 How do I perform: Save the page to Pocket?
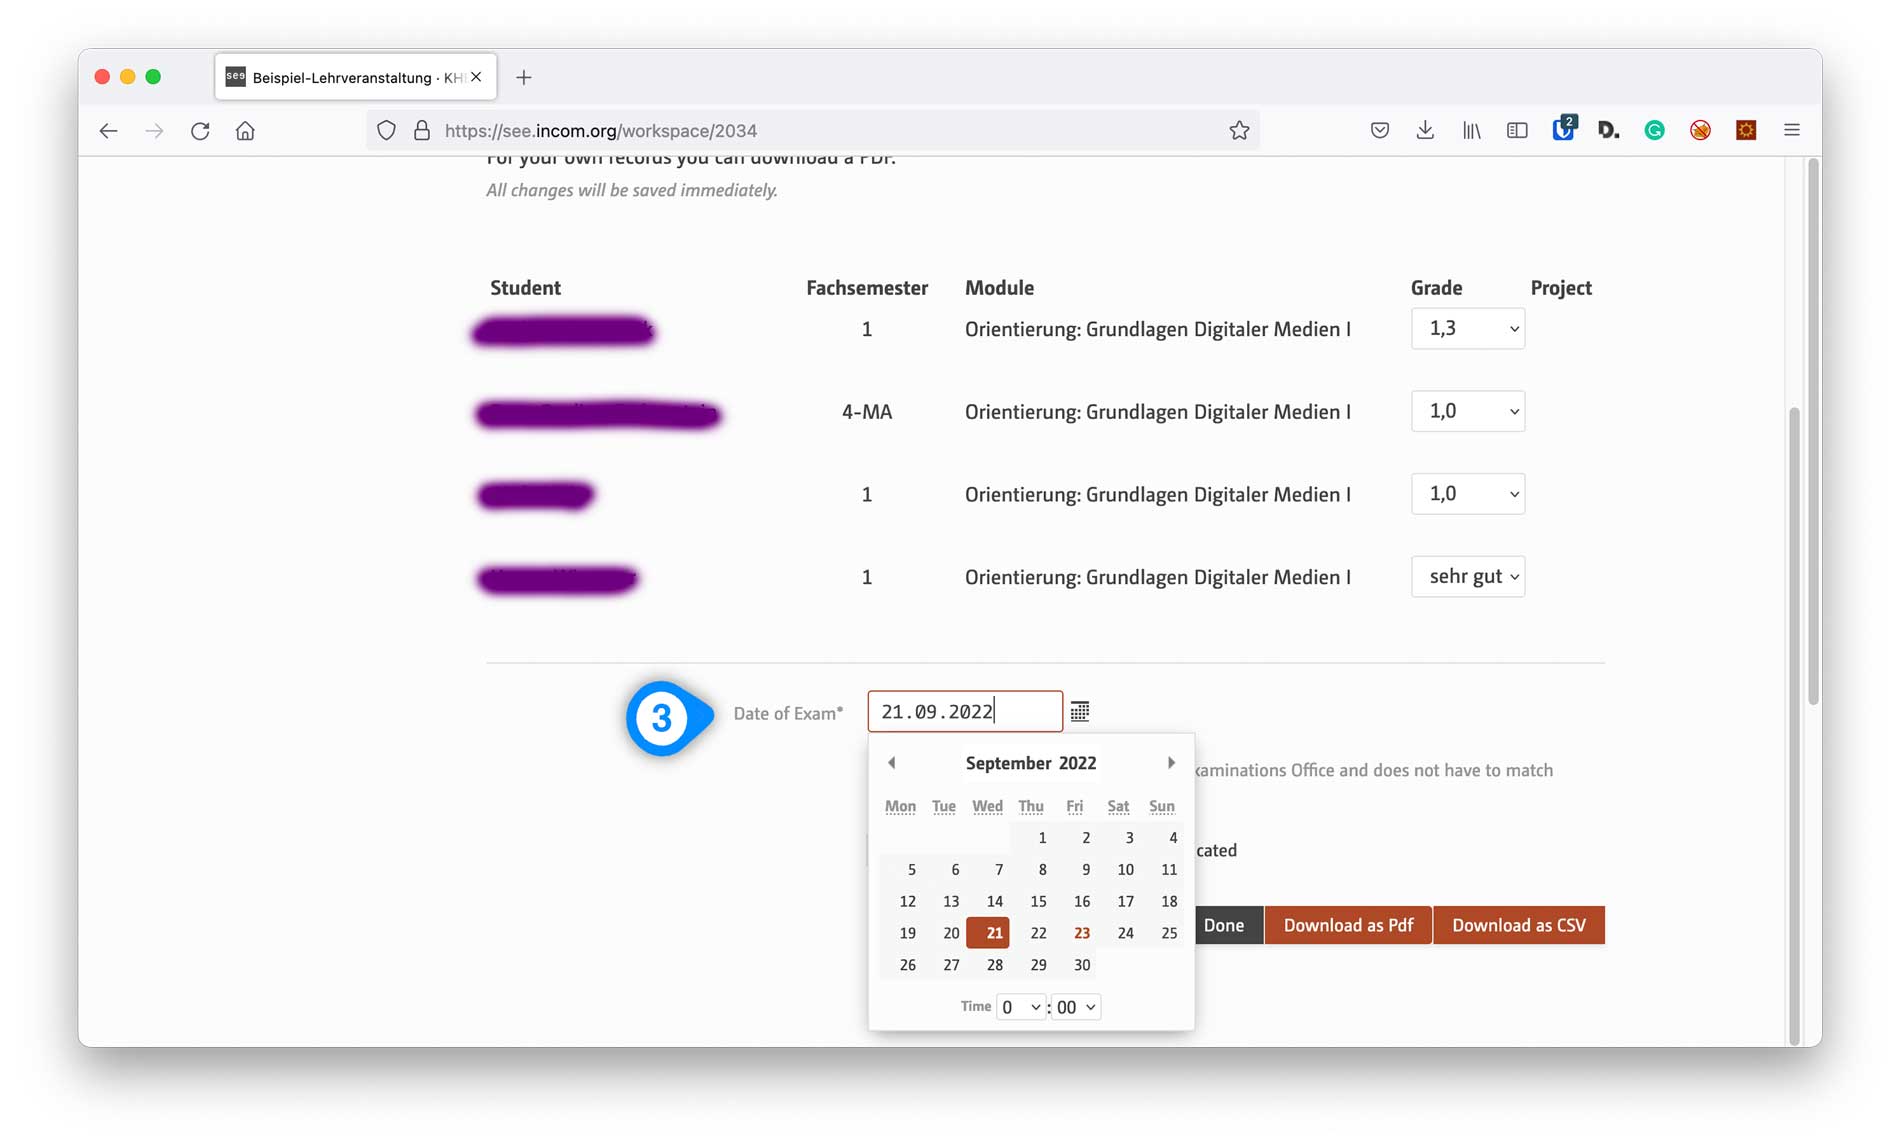point(1379,130)
